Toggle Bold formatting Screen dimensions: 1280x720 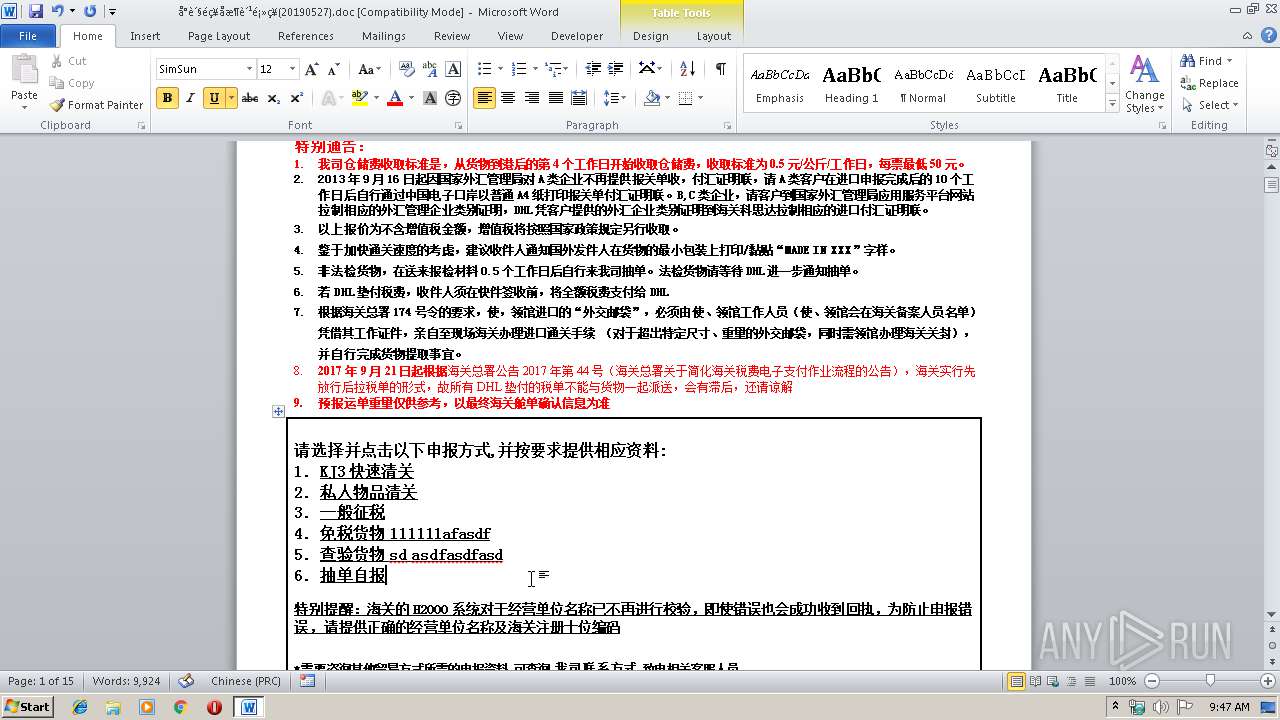pyautogui.click(x=167, y=98)
